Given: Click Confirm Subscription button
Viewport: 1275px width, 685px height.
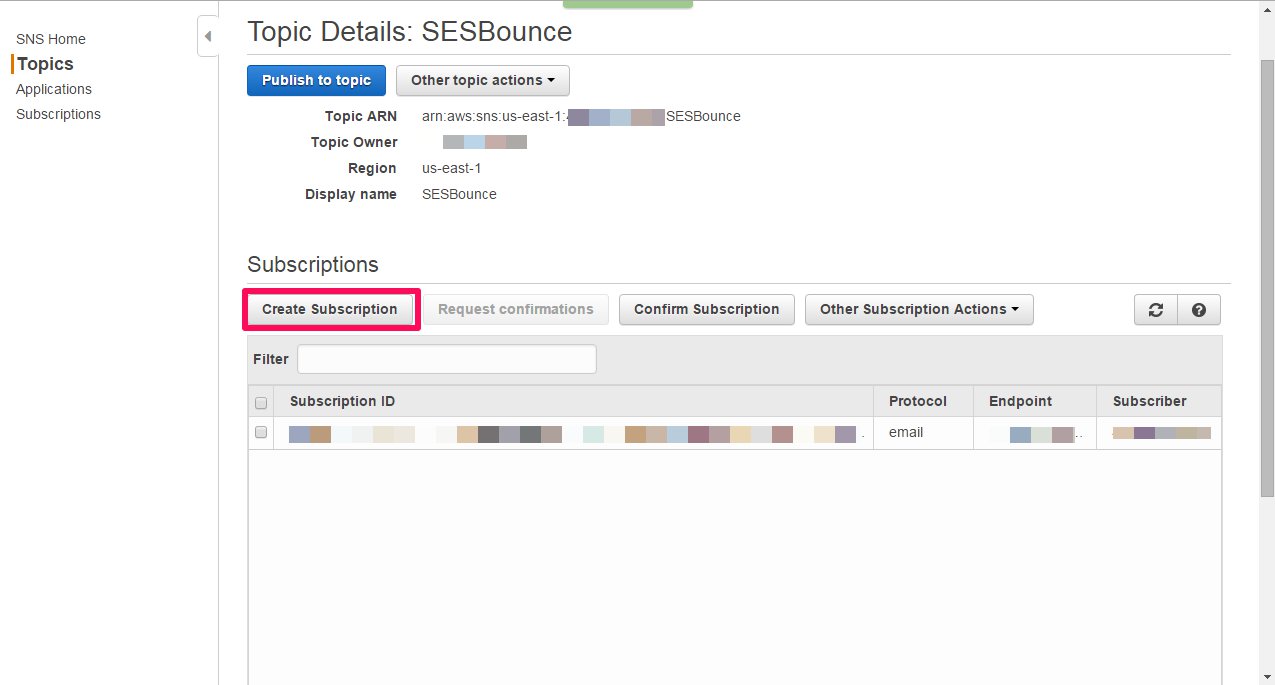Looking at the screenshot, I should coord(707,310).
